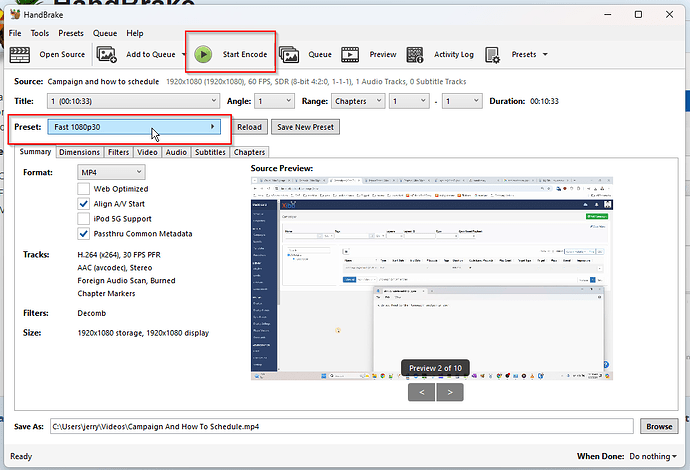Open the Add to Queue dropdown arrow

pyautogui.click(x=184, y=55)
